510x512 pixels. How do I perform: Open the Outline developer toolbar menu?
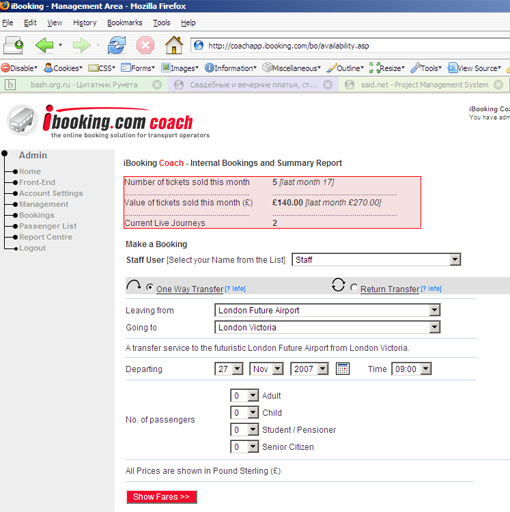pos(345,68)
